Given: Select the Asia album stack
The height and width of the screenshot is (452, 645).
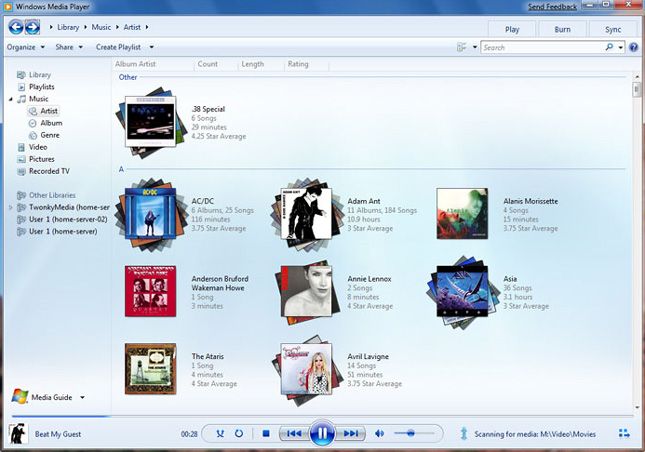Looking at the screenshot, I should [462, 292].
